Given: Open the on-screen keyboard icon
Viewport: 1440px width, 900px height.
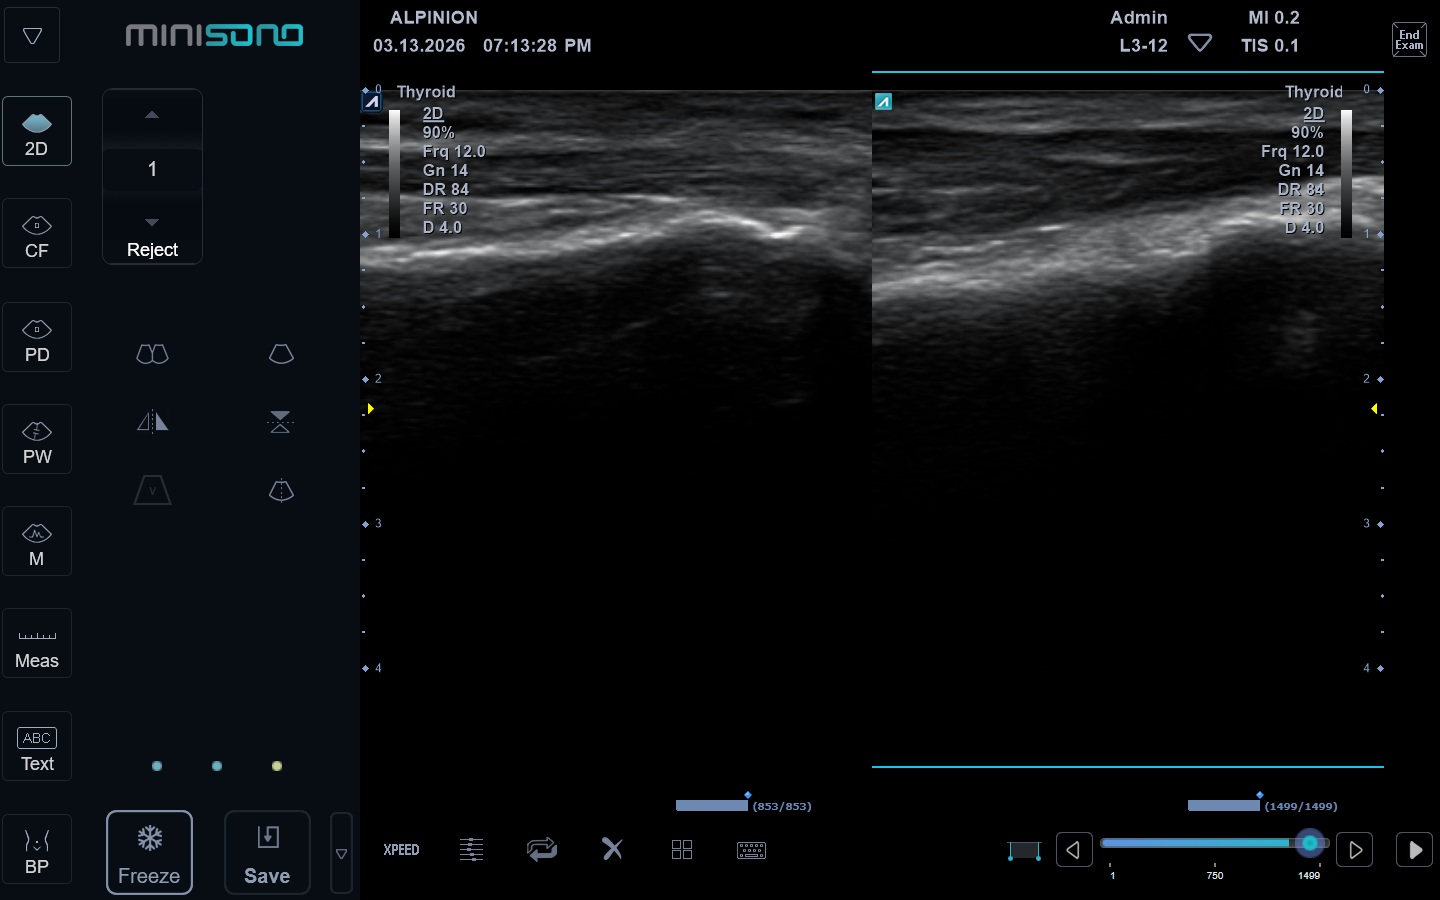Looking at the screenshot, I should pyautogui.click(x=751, y=850).
